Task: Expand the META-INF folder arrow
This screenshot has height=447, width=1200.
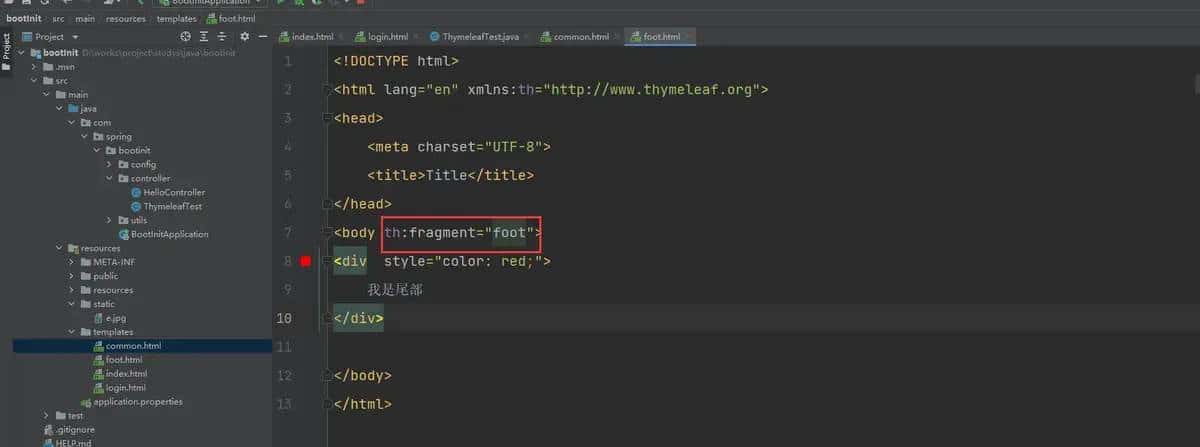Action: pyautogui.click(x=71, y=262)
